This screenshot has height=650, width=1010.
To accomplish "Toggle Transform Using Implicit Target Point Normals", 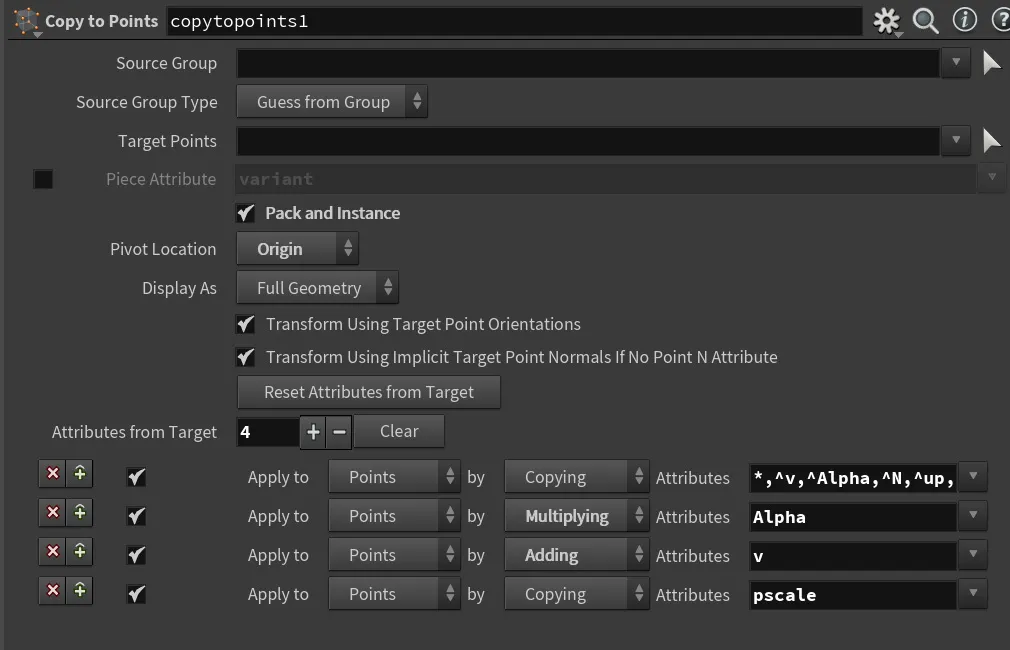I will click(x=245, y=356).
